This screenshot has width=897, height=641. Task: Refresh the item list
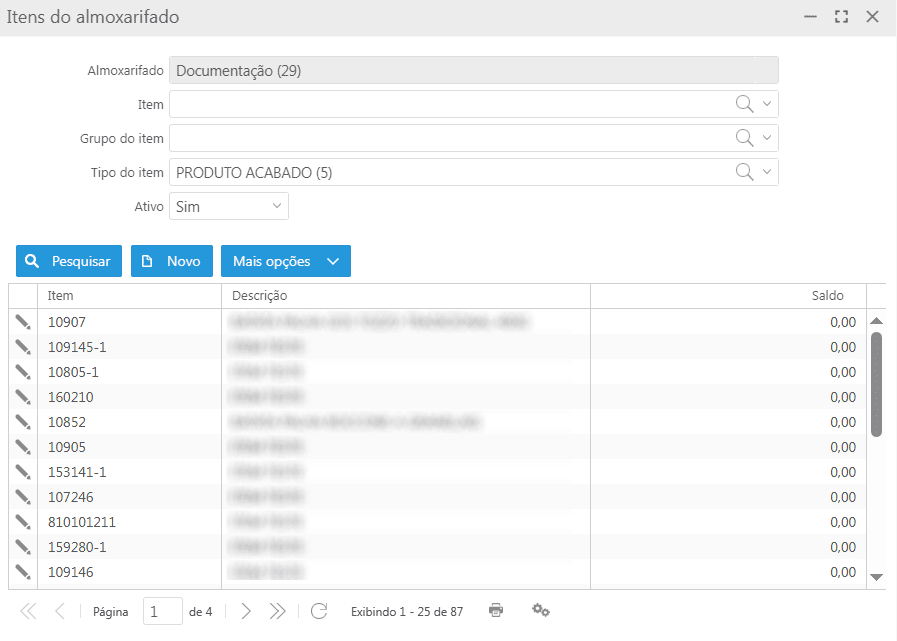pyautogui.click(x=319, y=611)
